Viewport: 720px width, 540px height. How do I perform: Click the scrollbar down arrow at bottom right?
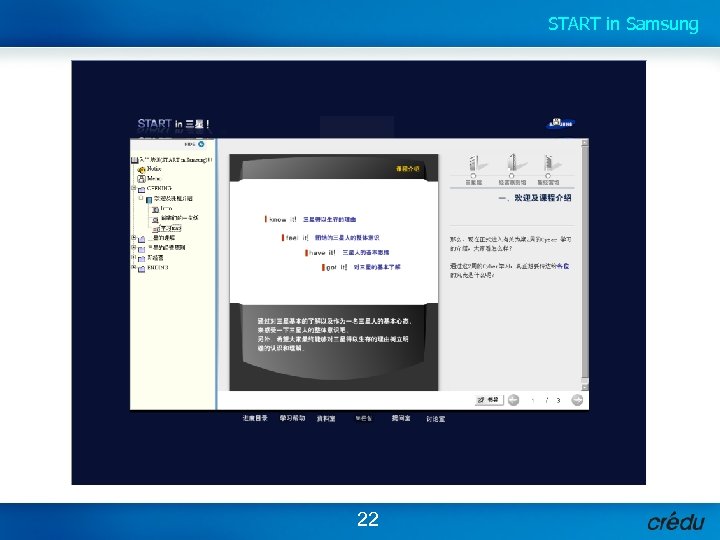(x=585, y=387)
